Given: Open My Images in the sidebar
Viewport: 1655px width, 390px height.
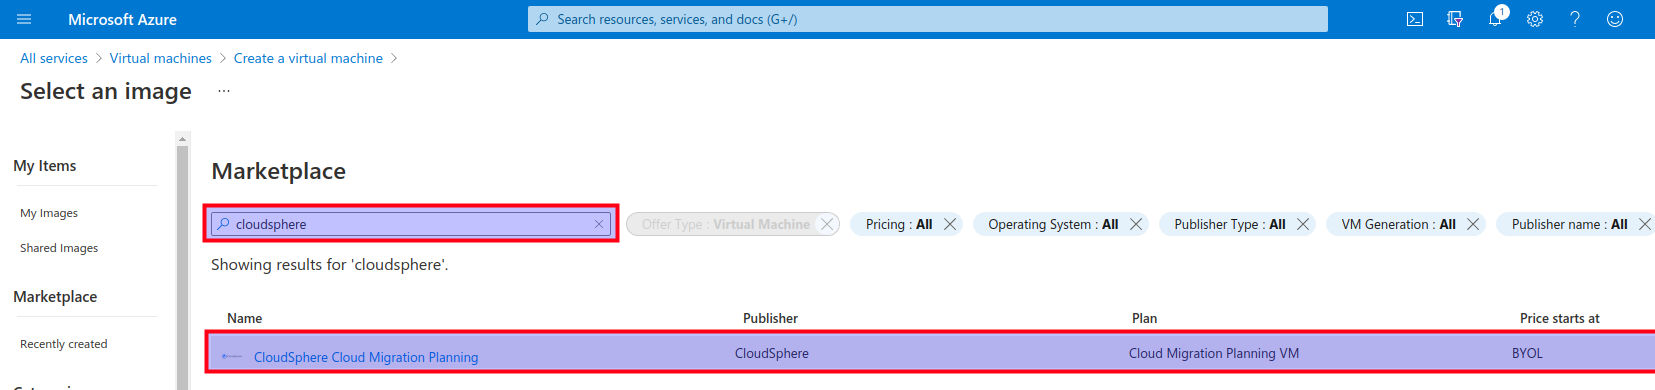Looking at the screenshot, I should coord(49,213).
